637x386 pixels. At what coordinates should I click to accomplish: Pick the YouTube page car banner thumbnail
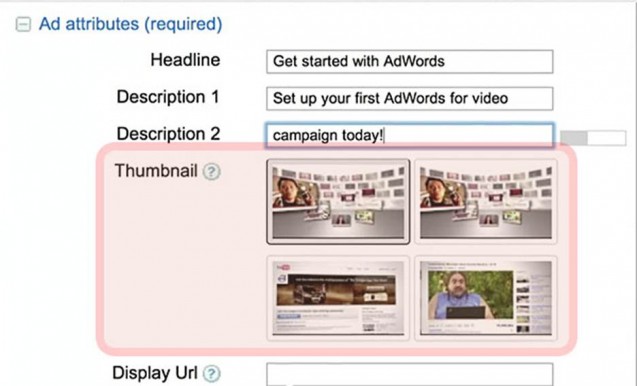click(x=338, y=298)
